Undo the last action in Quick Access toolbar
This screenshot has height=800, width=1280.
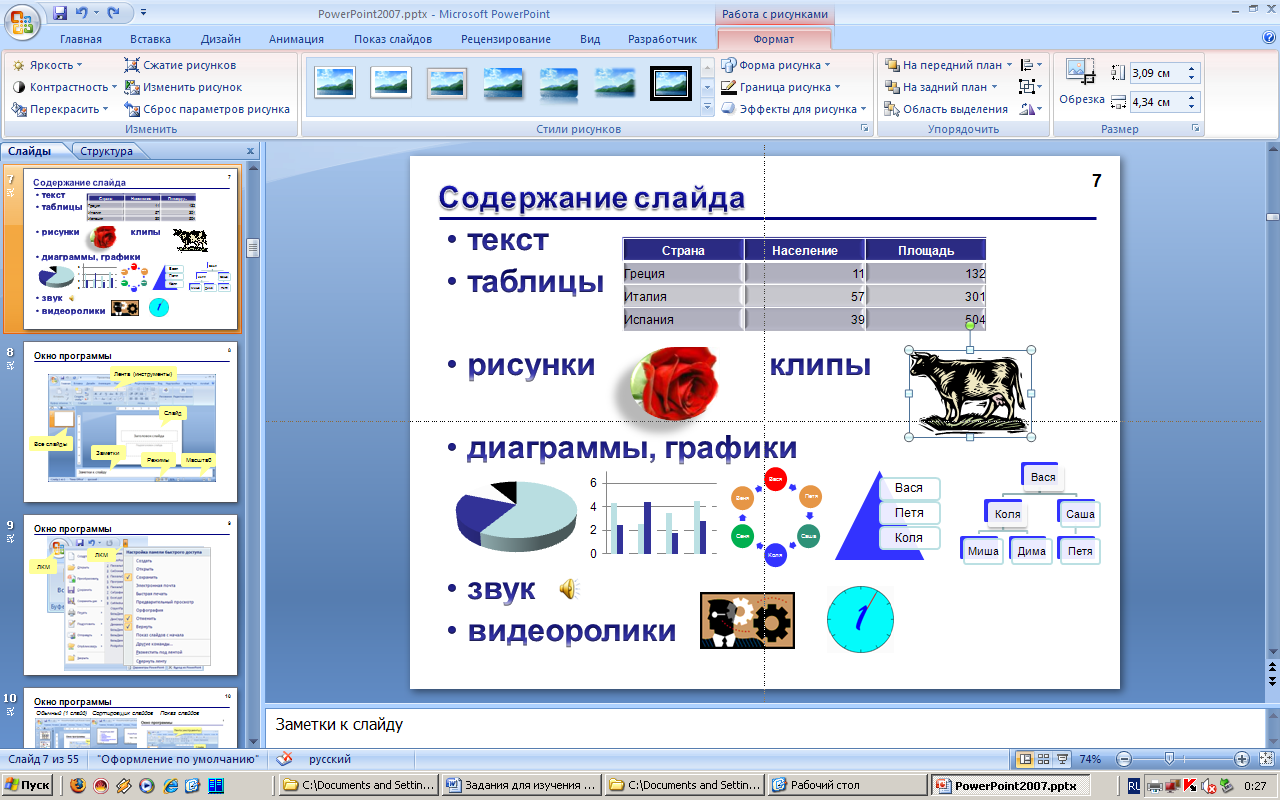82,13
